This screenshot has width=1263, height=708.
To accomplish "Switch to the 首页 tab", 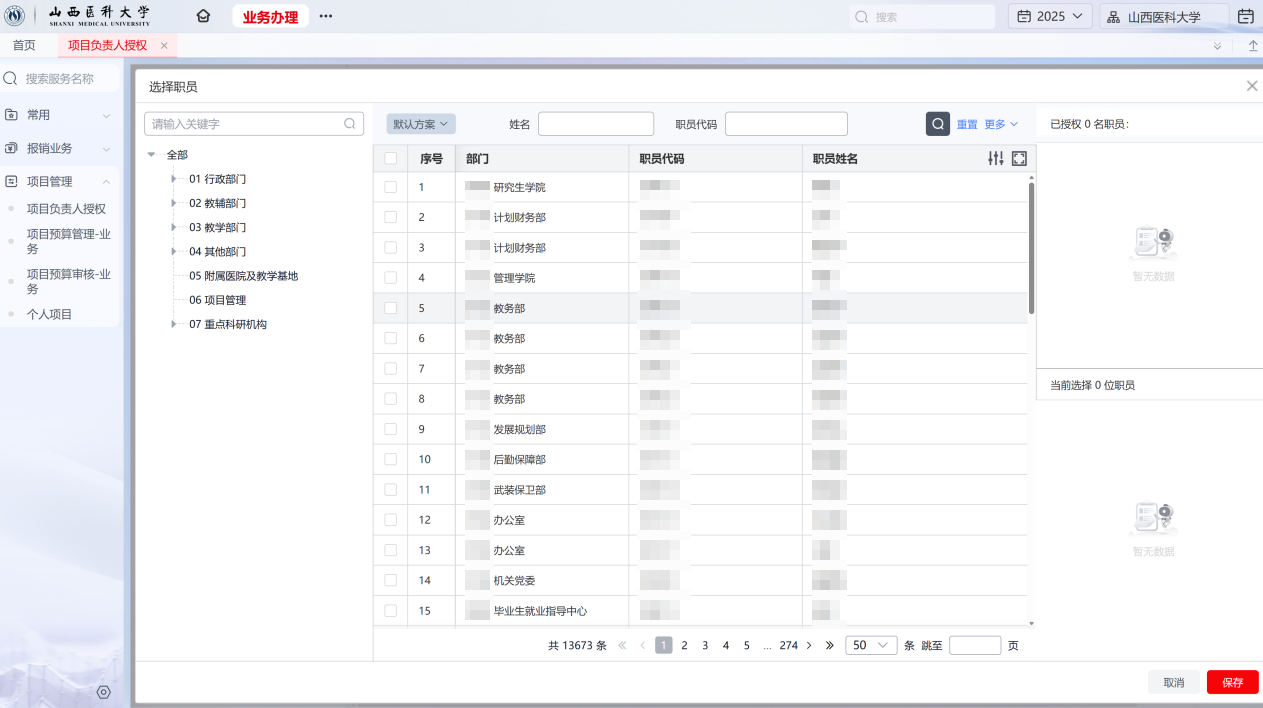I will 24,45.
